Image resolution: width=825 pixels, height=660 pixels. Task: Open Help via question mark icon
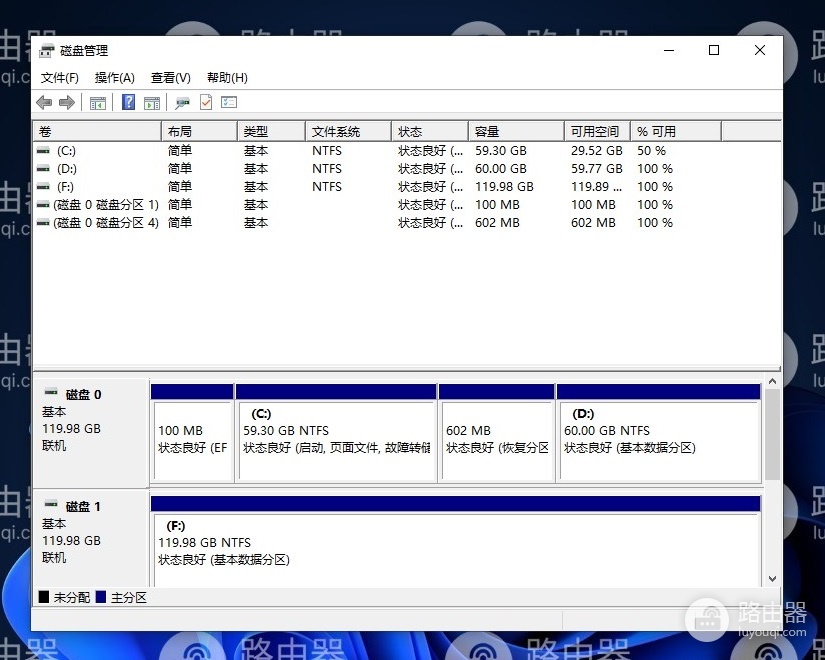tap(128, 102)
